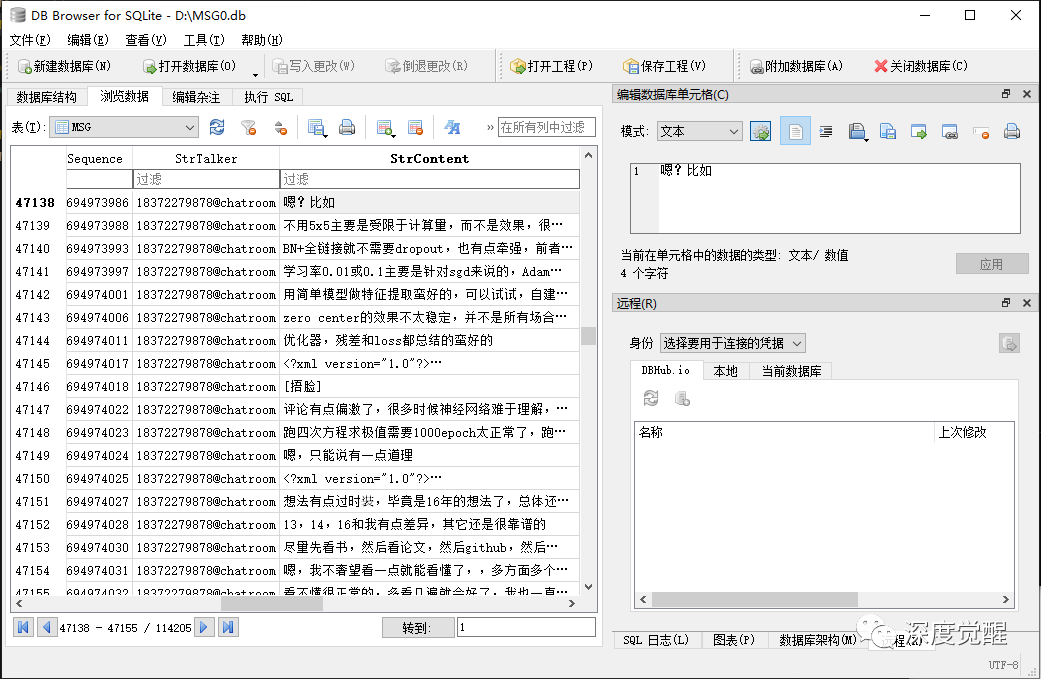This screenshot has width=1041, height=679.
Task: Close the 编辑数据库单元格 panel
Action: pos(1026,94)
